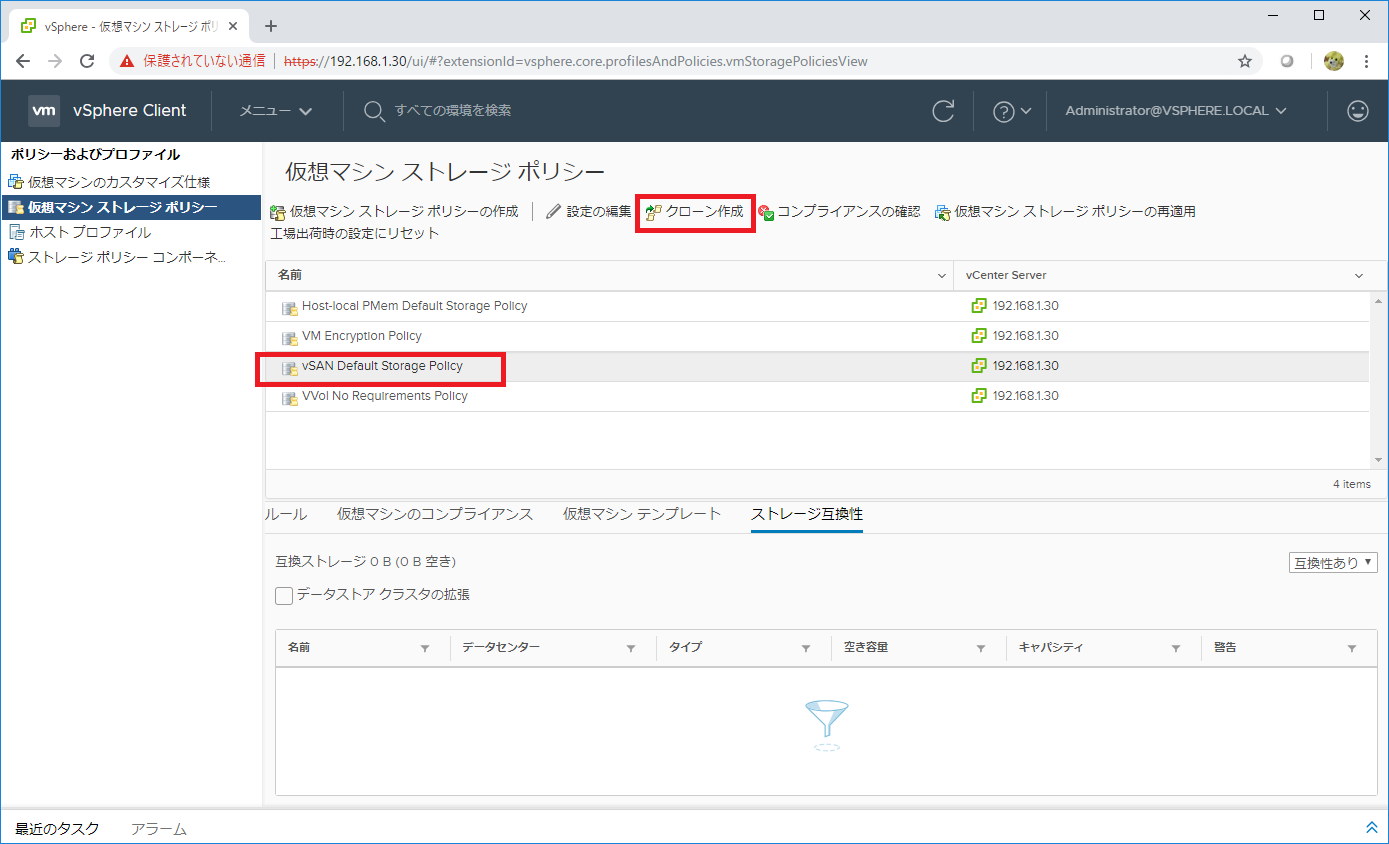Click the browser reload button
This screenshot has width=1389, height=844.
pyautogui.click(x=87, y=61)
